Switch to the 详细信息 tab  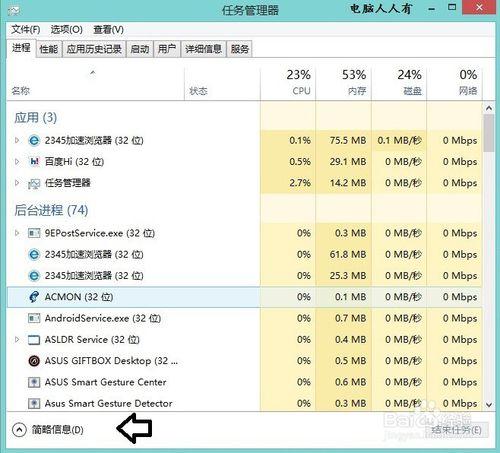(x=203, y=49)
